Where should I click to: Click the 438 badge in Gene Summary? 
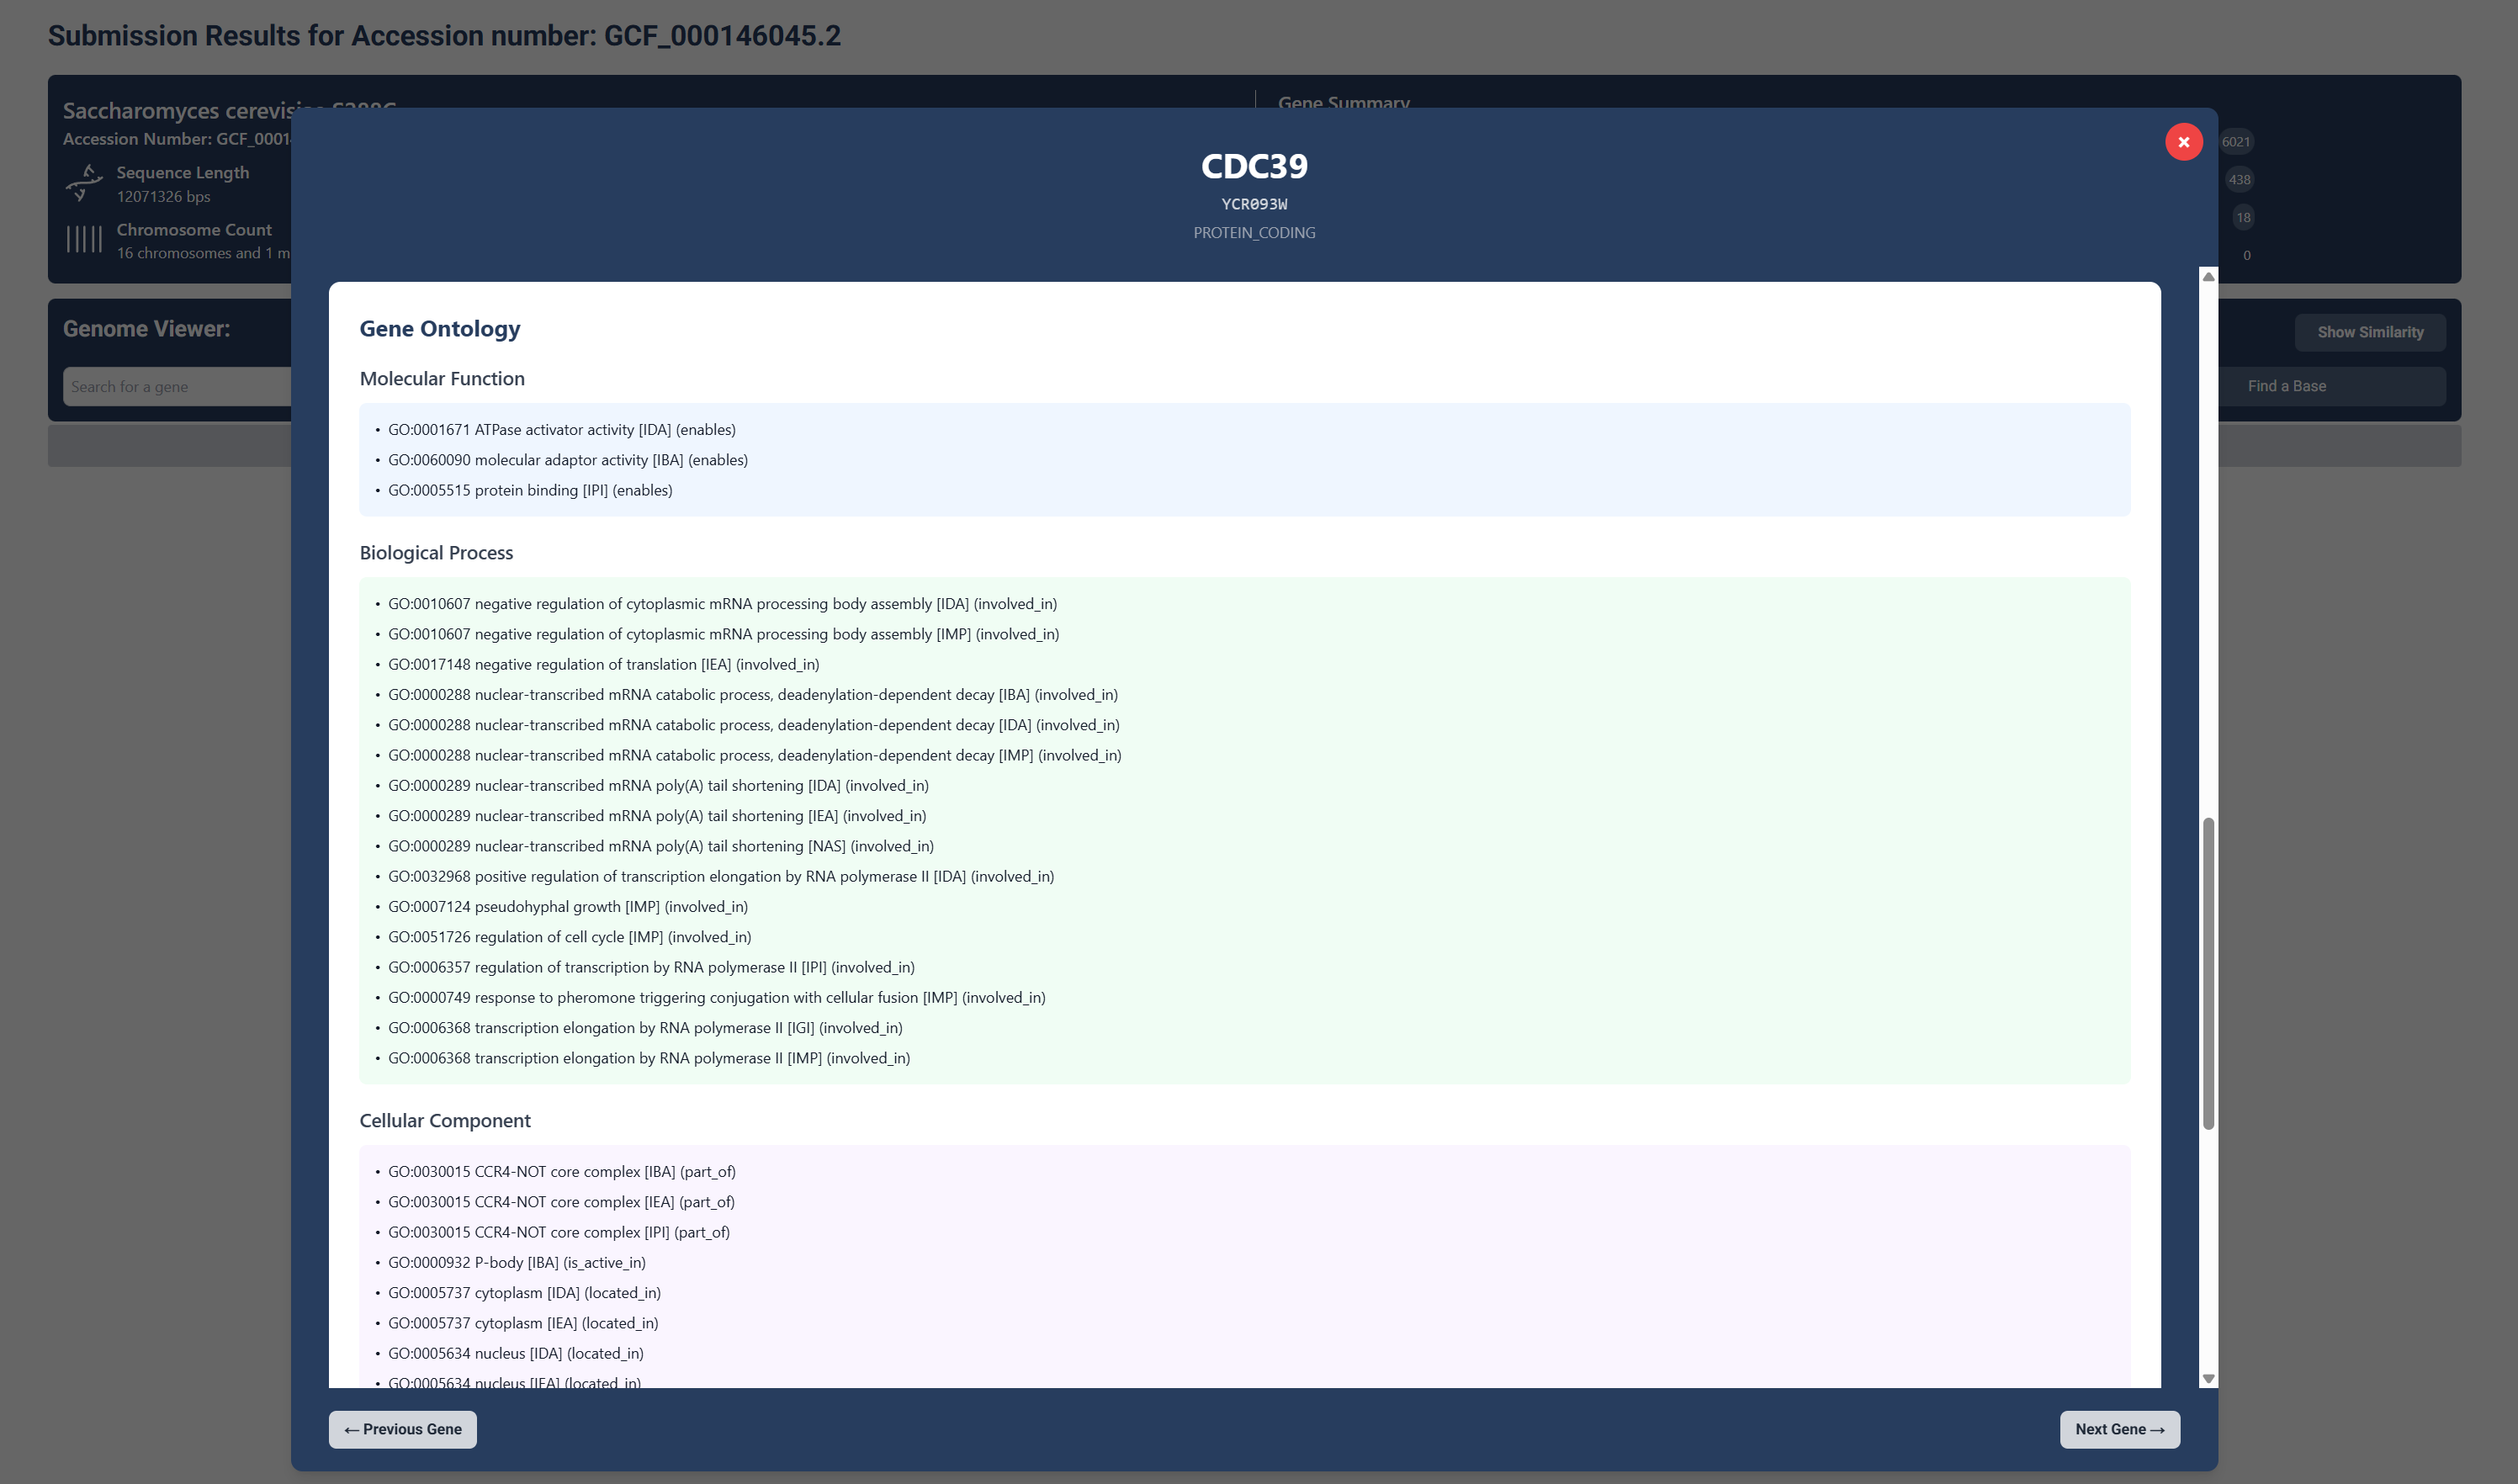[x=2240, y=179]
